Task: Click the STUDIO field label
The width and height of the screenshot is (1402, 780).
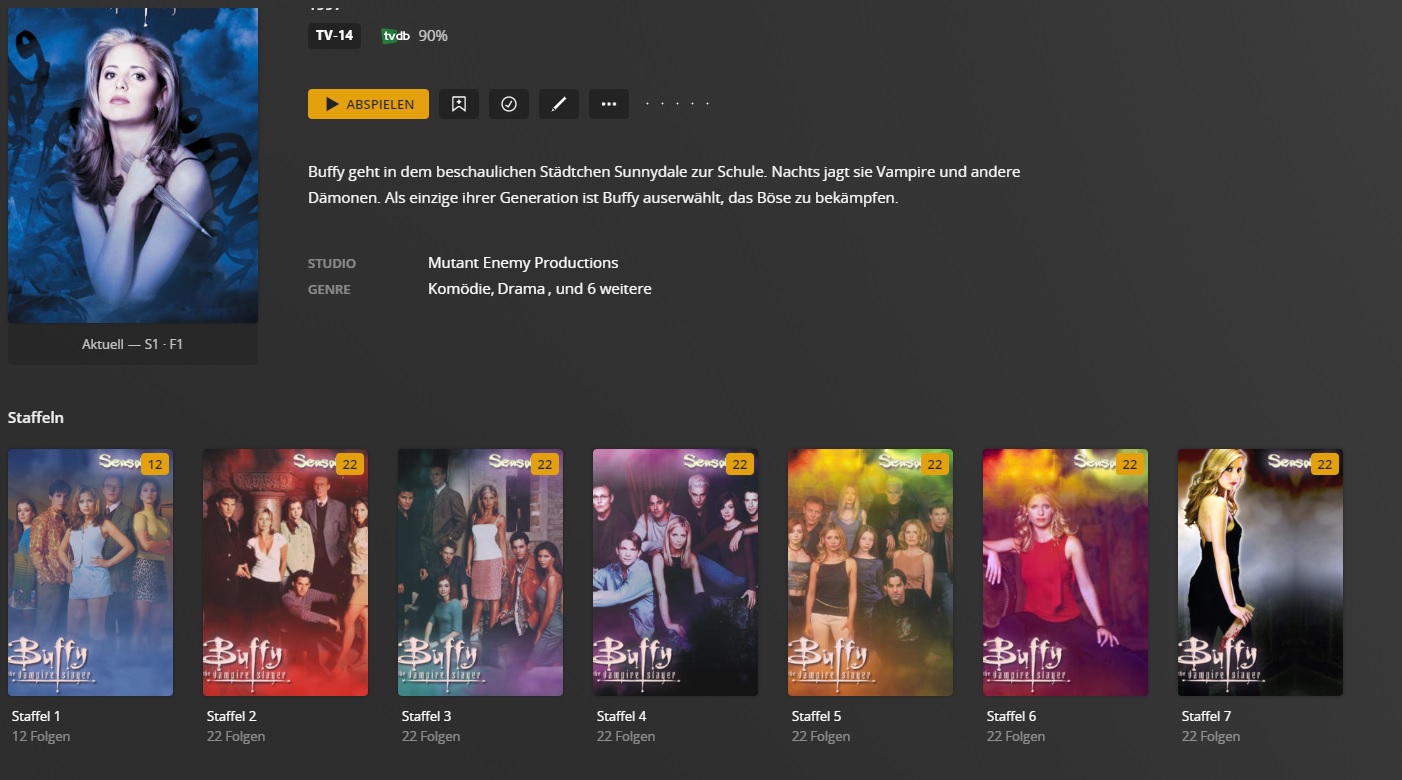Action: (x=332, y=264)
